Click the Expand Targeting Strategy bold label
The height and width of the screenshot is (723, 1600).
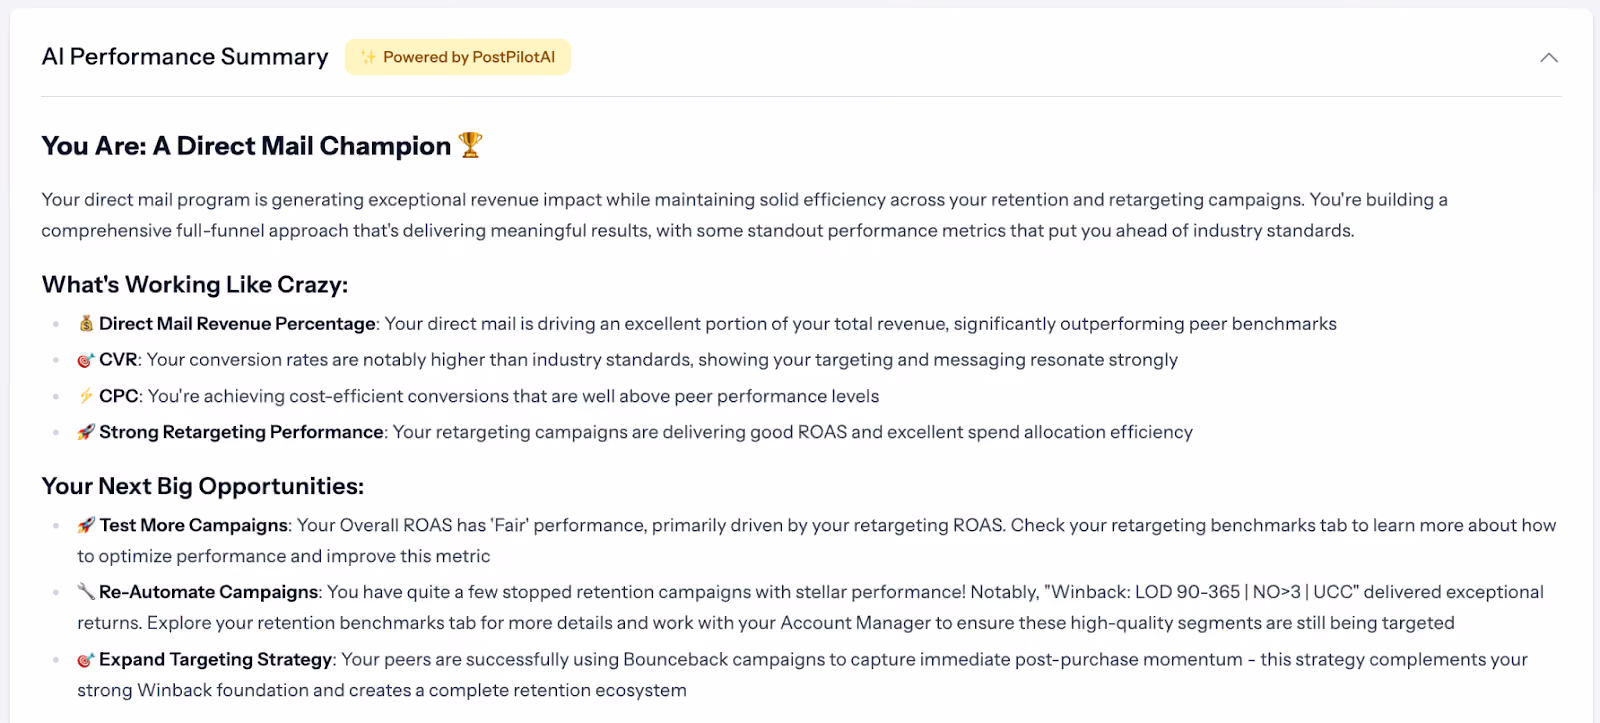point(215,659)
